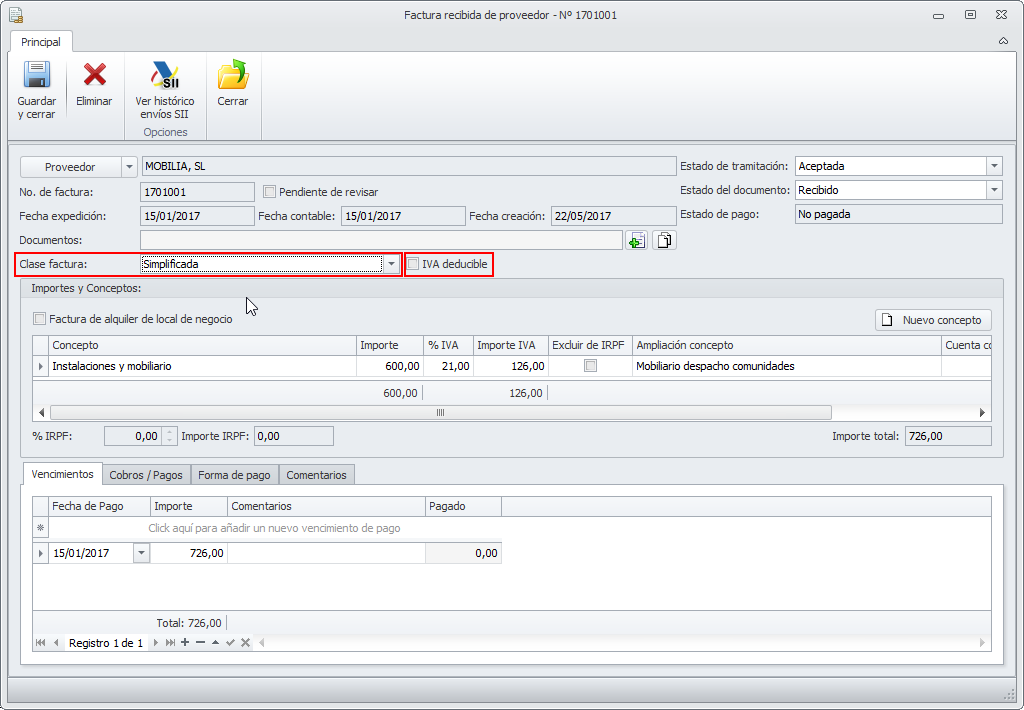Click the delete record minus icon in navigator
The width and height of the screenshot is (1024, 710).
point(200,642)
